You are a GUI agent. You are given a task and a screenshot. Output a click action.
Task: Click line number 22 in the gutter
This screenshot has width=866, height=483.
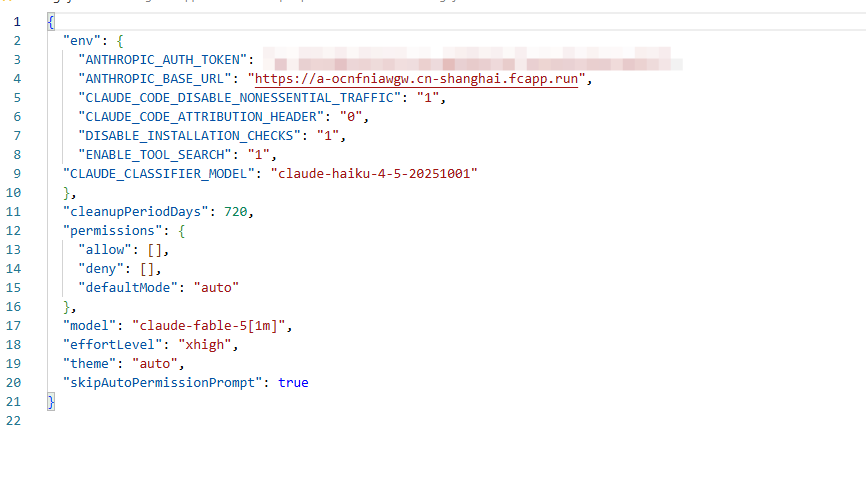point(13,421)
